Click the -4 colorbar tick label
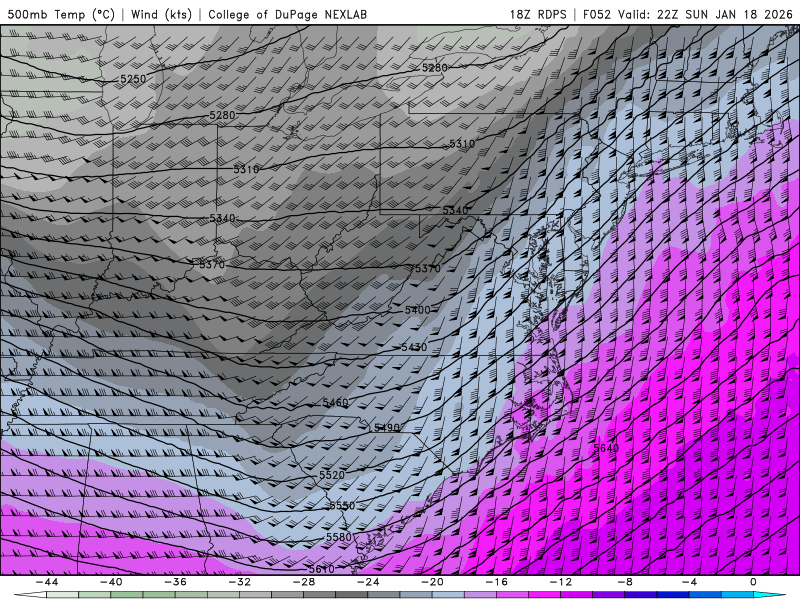The height and width of the screenshot is (600, 800). [689, 582]
